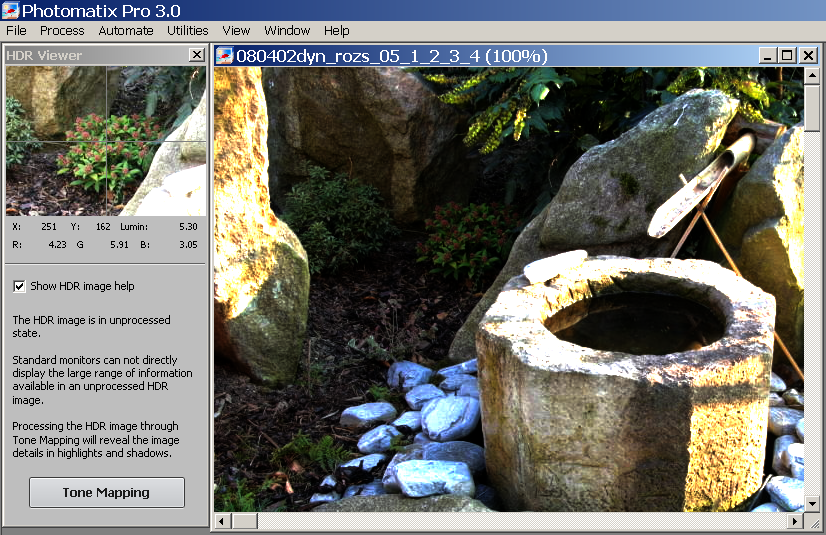Viewport: 826px width, 535px height.
Task: Maximize the 080402dyn_rozs image window
Action: [x=787, y=55]
